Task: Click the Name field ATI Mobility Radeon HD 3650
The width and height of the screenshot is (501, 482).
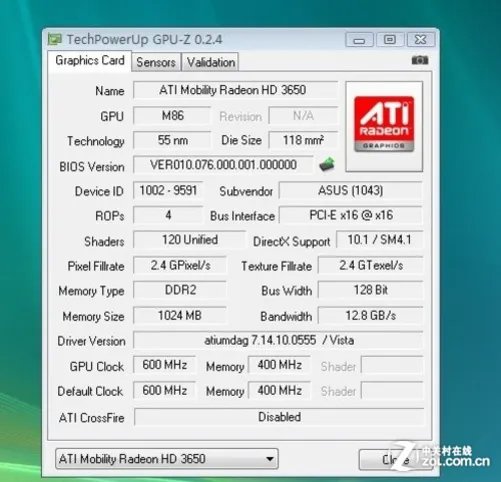Action: pyautogui.click(x=235, y=90)
